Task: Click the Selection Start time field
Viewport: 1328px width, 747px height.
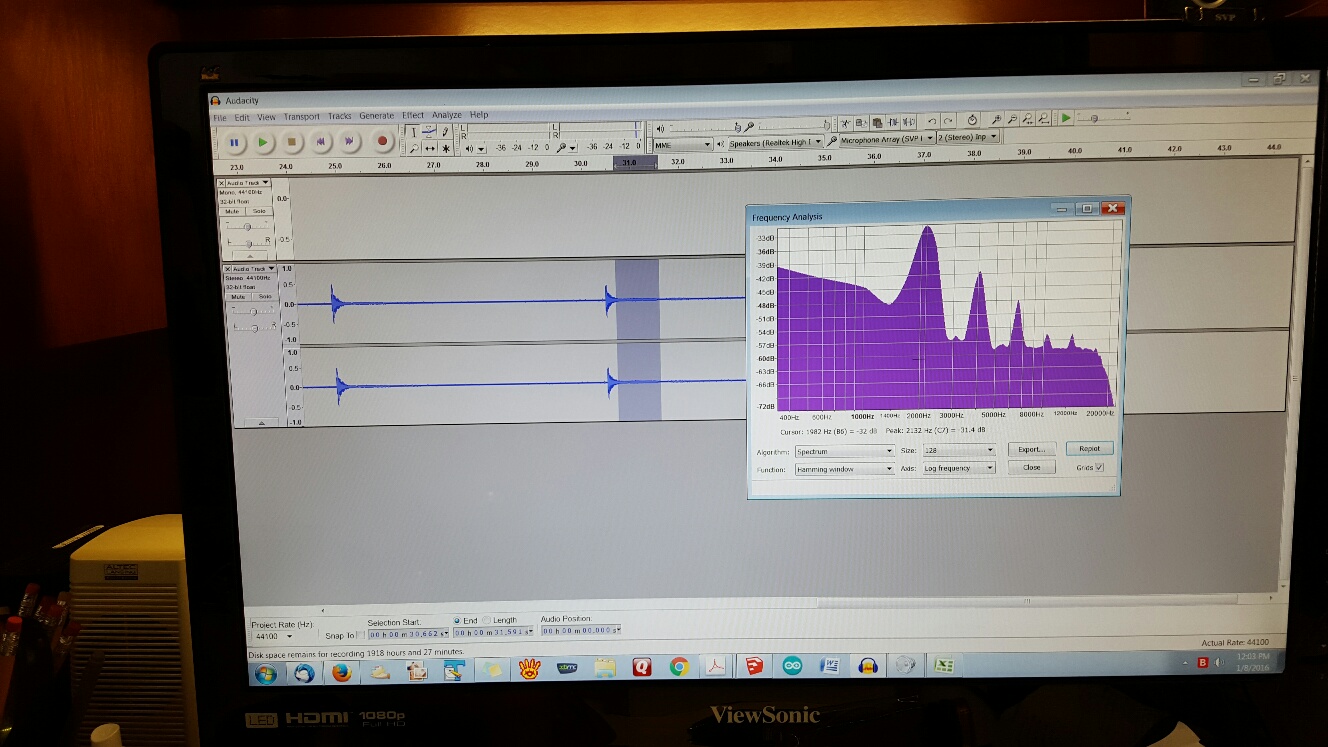Action: point(408,634)
